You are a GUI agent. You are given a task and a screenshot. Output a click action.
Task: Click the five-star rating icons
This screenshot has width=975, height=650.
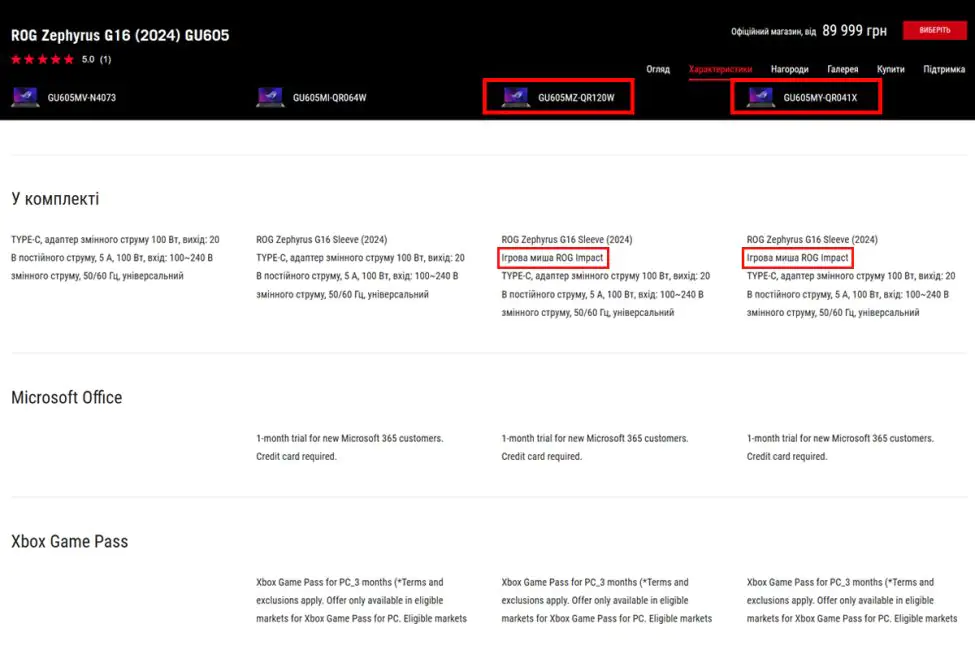[x=42, y=60]
